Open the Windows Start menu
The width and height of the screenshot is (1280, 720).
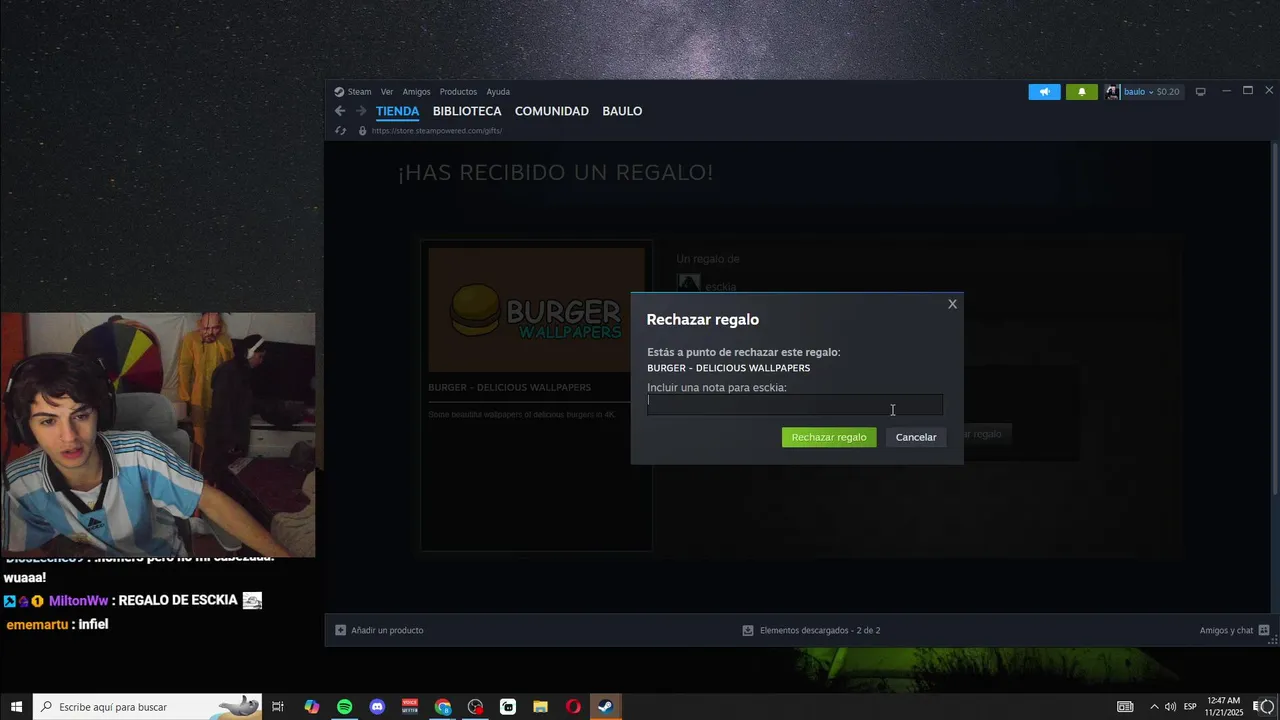pyautogui.click(x=16, y=707)
